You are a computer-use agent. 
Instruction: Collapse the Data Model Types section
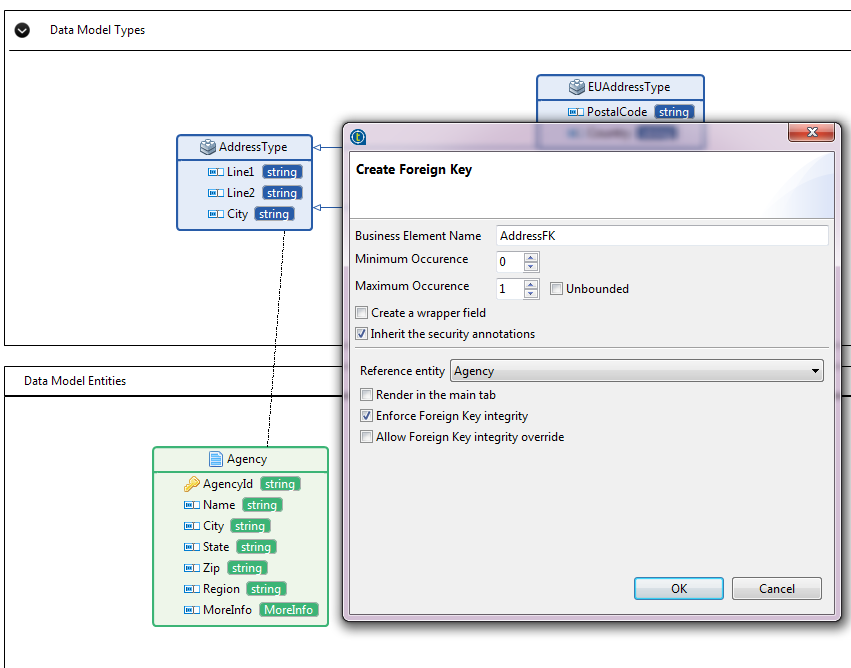pos(22,30)
